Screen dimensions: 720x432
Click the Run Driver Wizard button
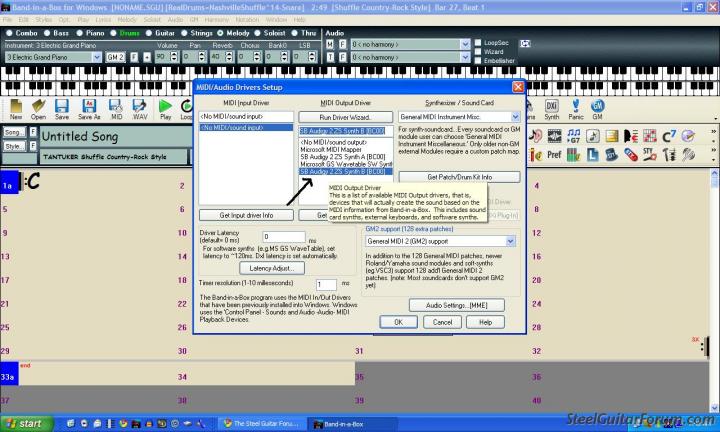[346, 117]
